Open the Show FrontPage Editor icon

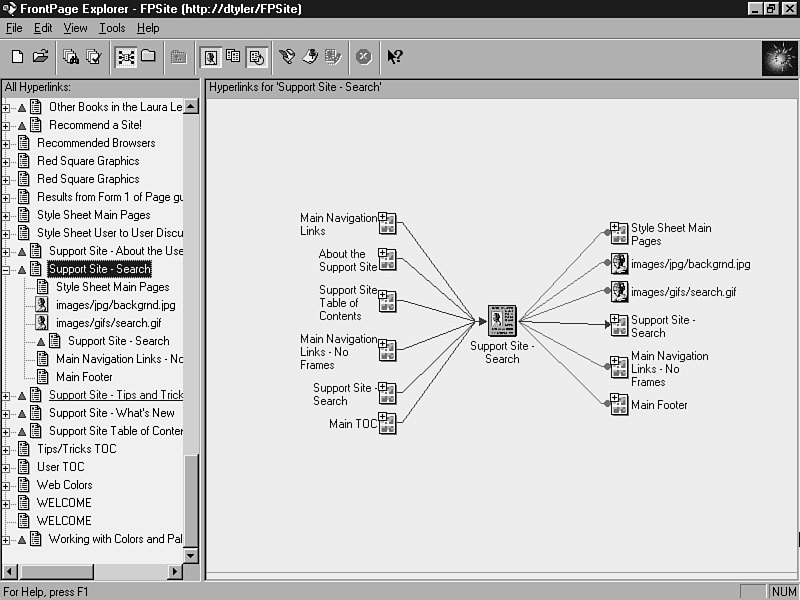288,57
